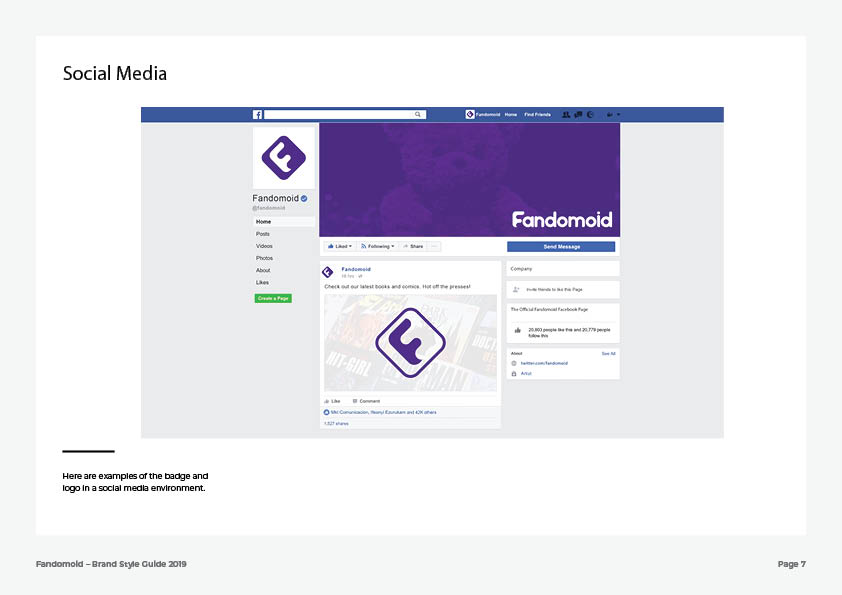Click in the Facebook search field
This screenshot has height=595, width=842.
(x=340, y=115)
